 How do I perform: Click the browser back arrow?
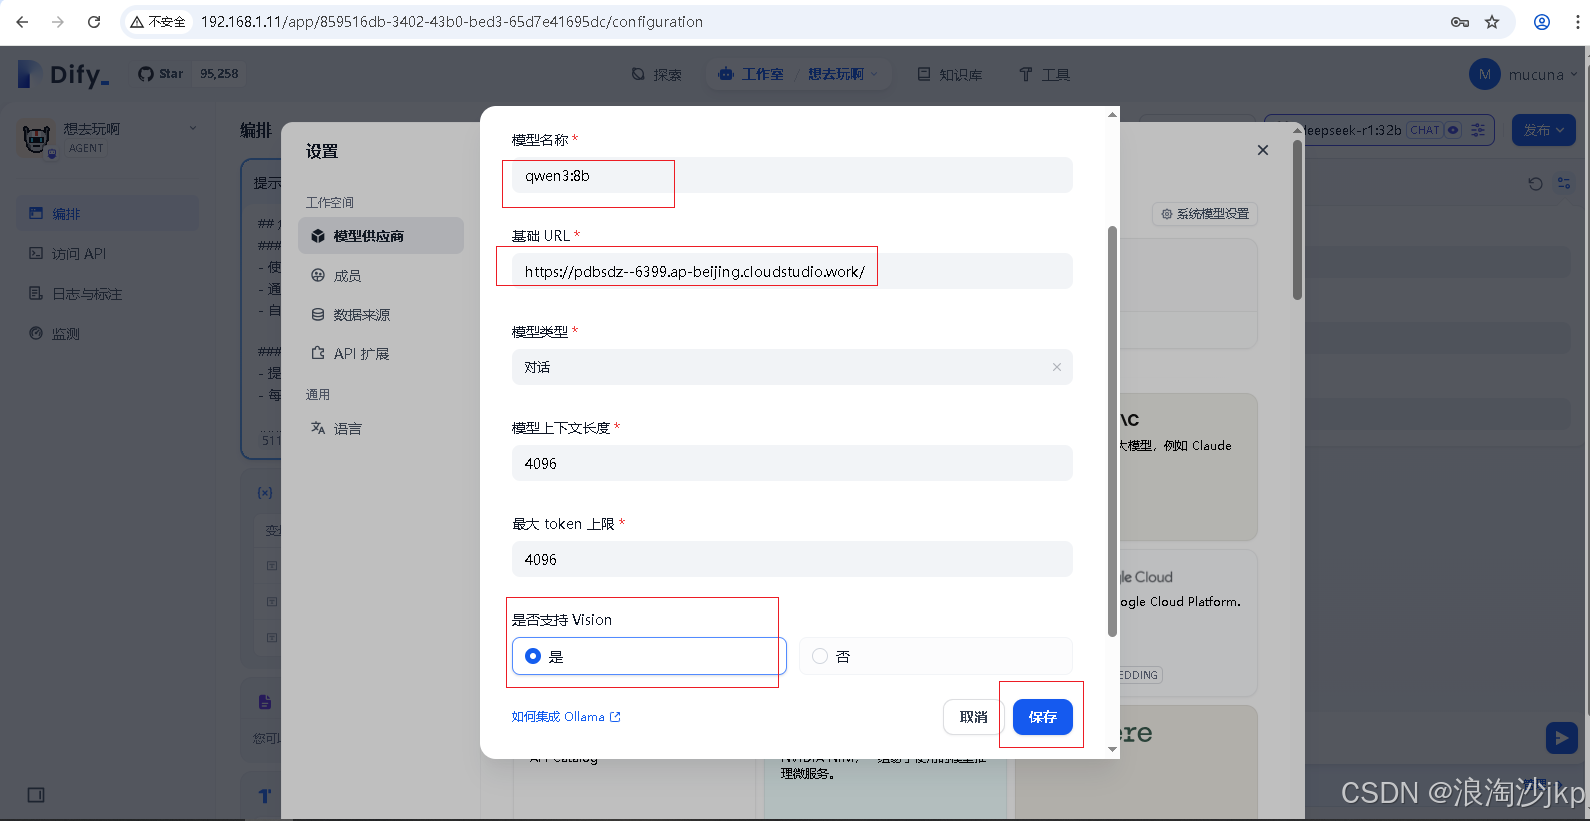point(22,21)
